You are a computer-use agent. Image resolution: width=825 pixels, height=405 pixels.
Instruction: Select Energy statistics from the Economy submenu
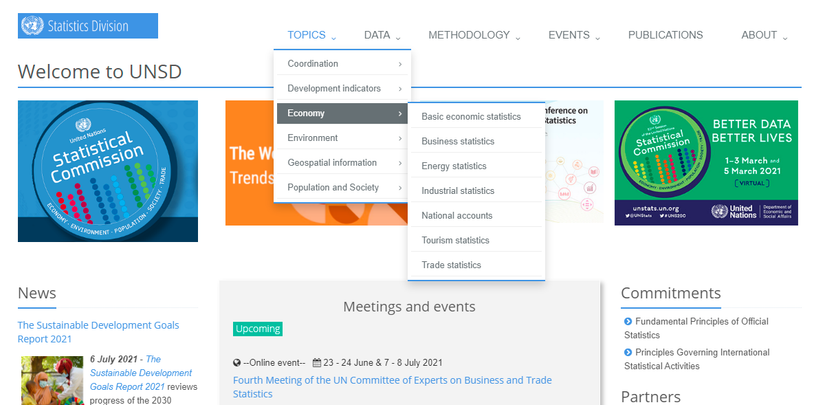(454, 166)
